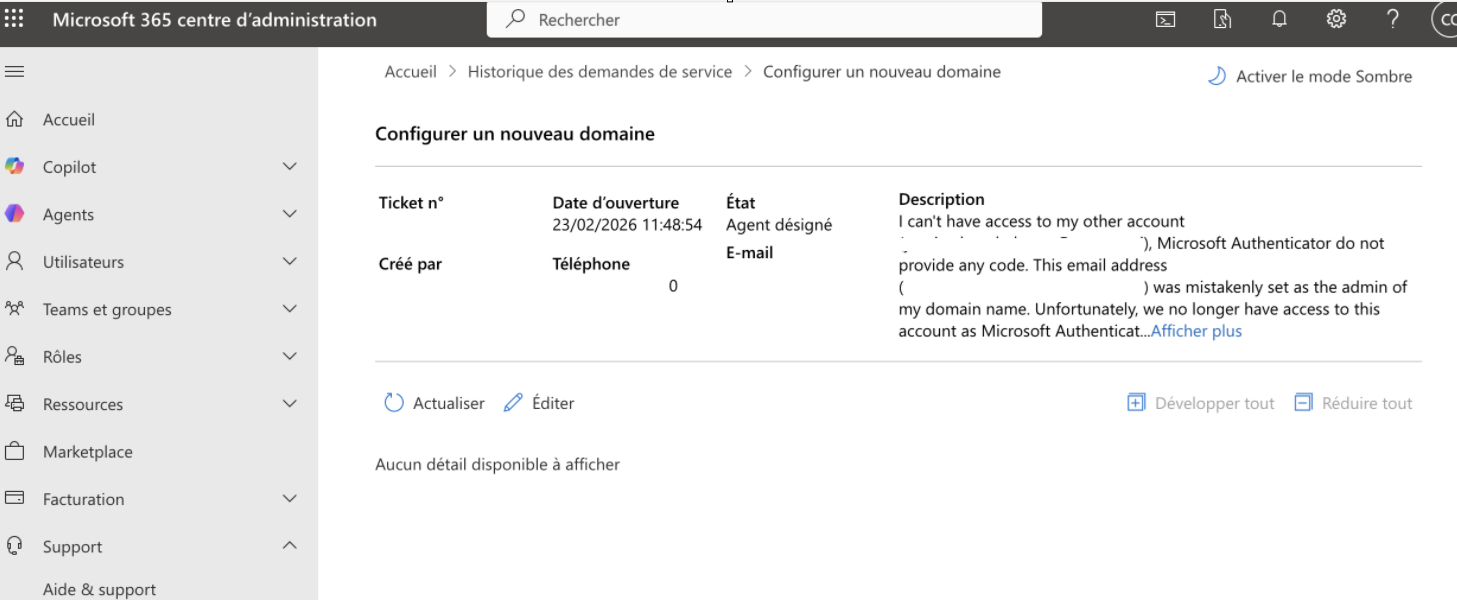Select Teams et groupes label in sidebar

click(x=107, y=310)
